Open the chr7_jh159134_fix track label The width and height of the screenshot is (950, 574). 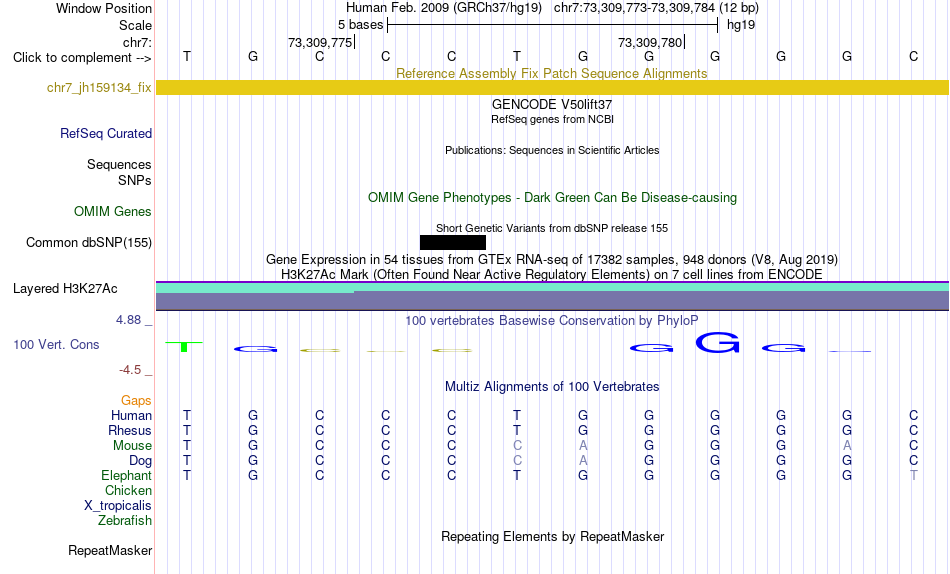[99, 87]
